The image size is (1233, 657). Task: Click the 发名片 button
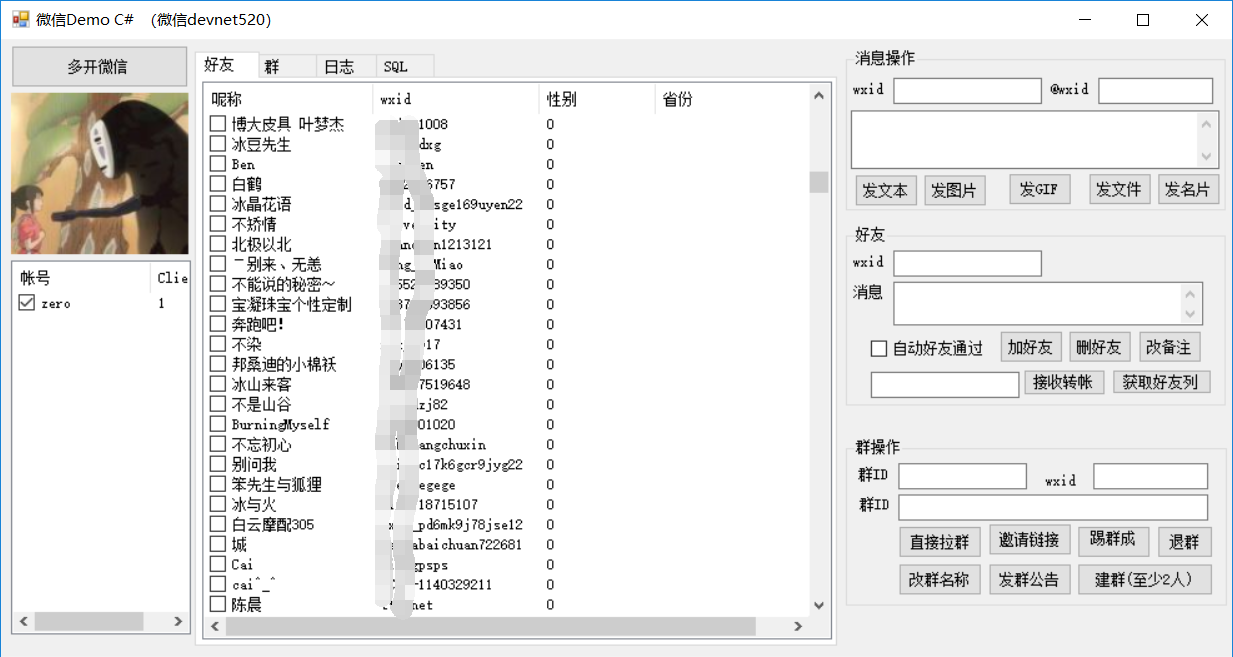(1188, 189)
